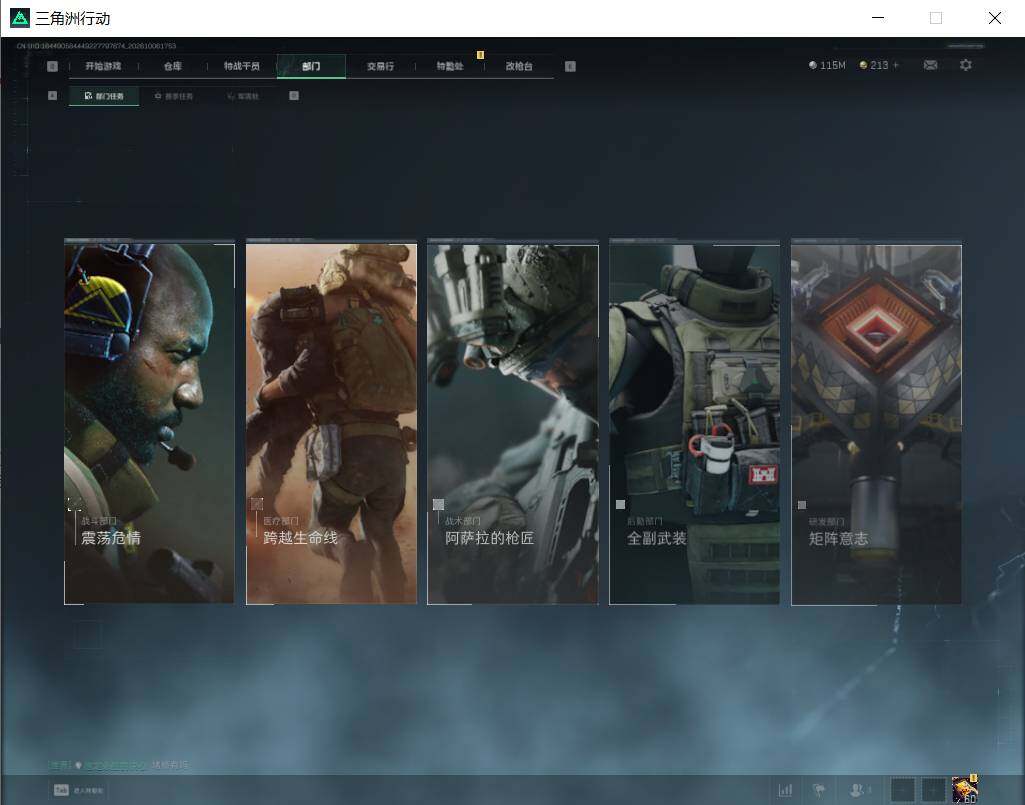Open the mail inbox envelope icon
Image resolution: width=1025 pixels, height=805 pixels.
point(930,65)
